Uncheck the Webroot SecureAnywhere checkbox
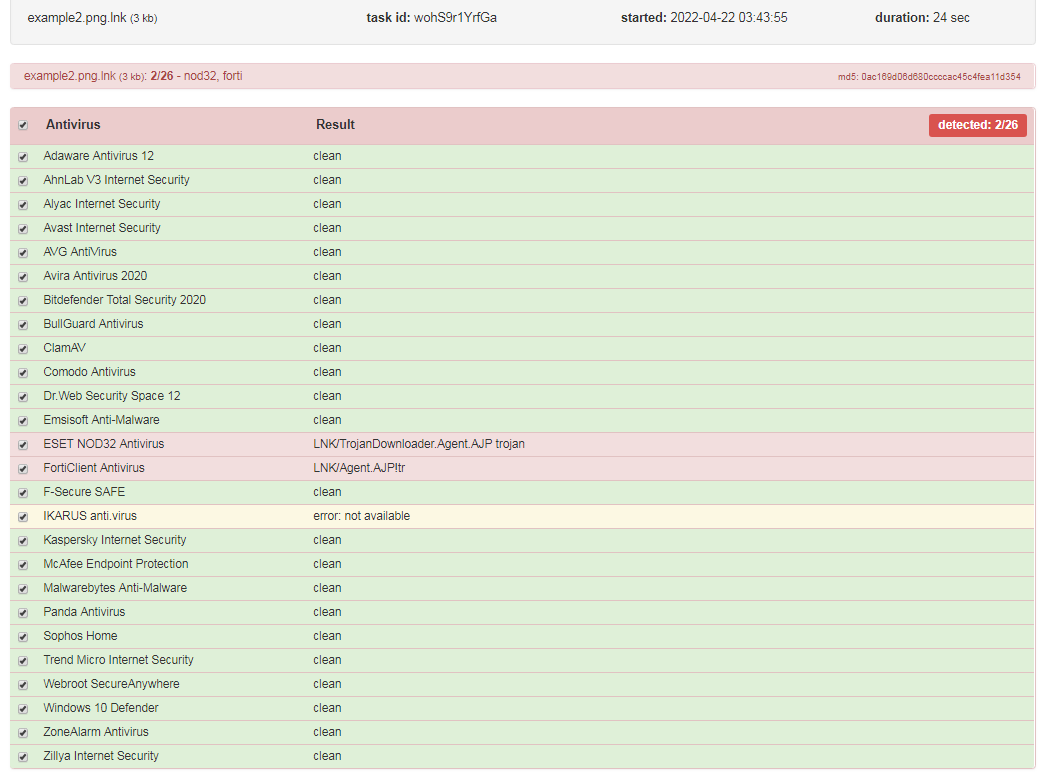Viewport: 1042px width, 783px height. [23, 685]
